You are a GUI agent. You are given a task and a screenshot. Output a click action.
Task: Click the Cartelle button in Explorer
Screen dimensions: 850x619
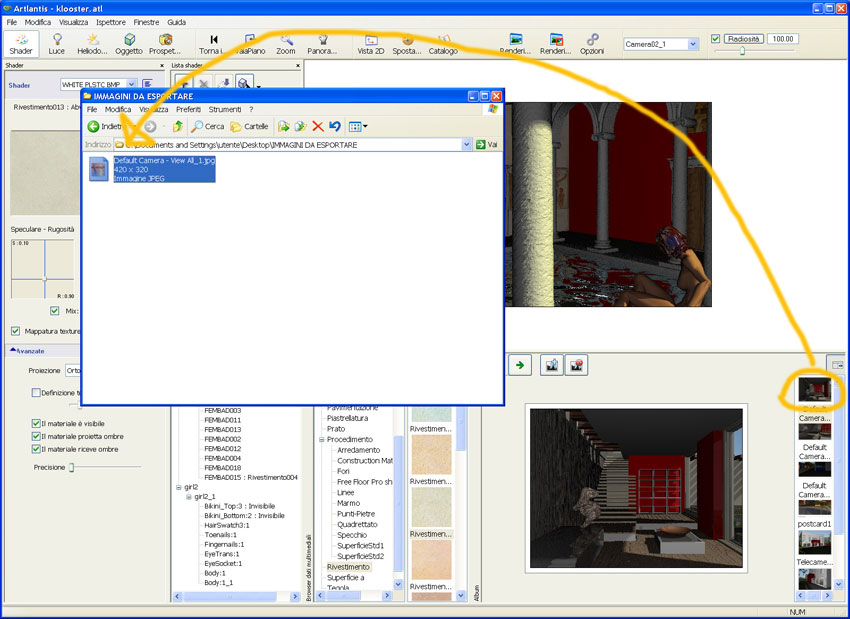(249, 127)
